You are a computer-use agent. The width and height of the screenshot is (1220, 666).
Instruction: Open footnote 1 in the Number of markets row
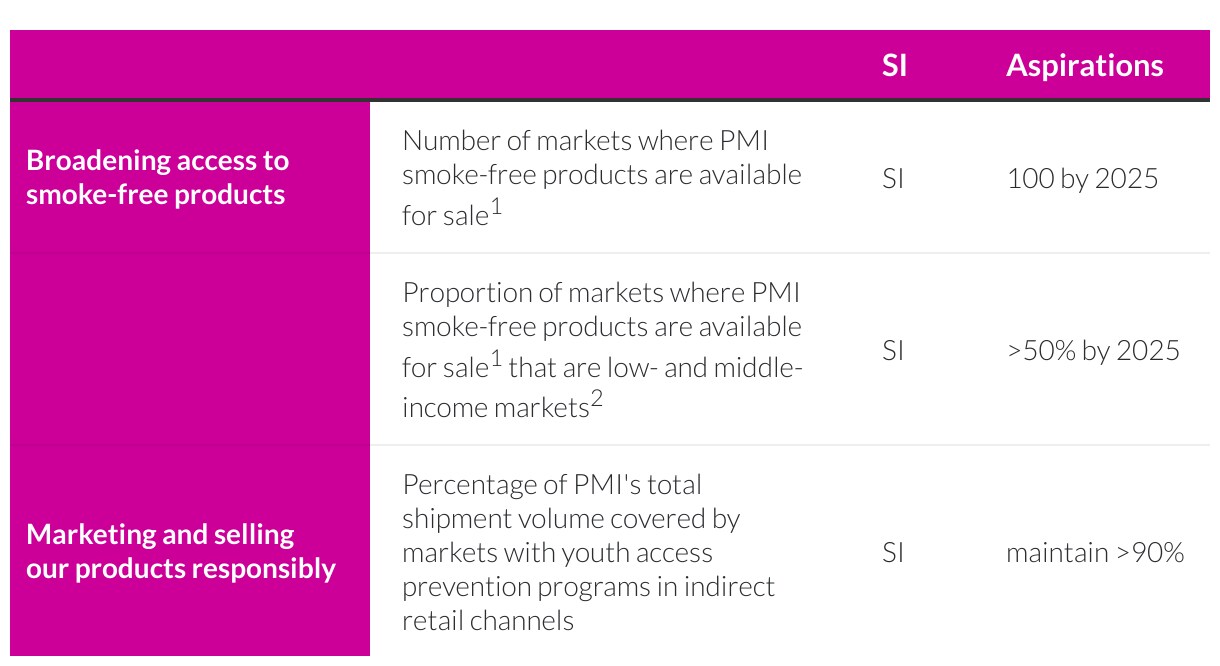(496, 208)
